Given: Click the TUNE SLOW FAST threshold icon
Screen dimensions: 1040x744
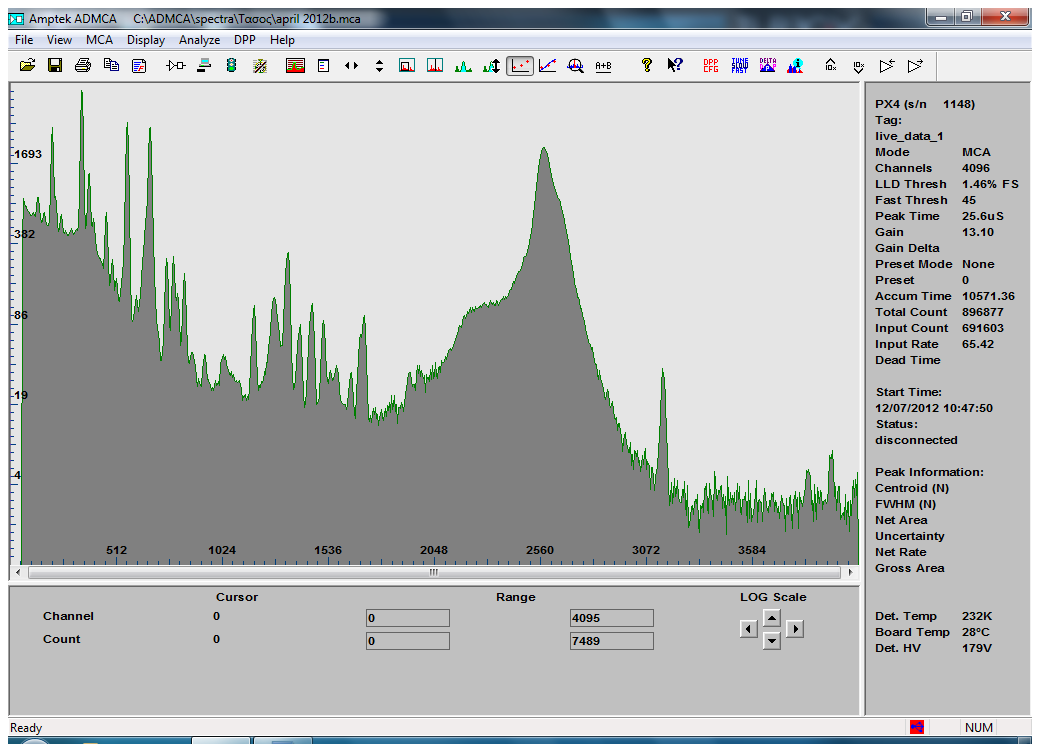Looking at the screenshot, I should pyautogui.click(x=740, y=65).
